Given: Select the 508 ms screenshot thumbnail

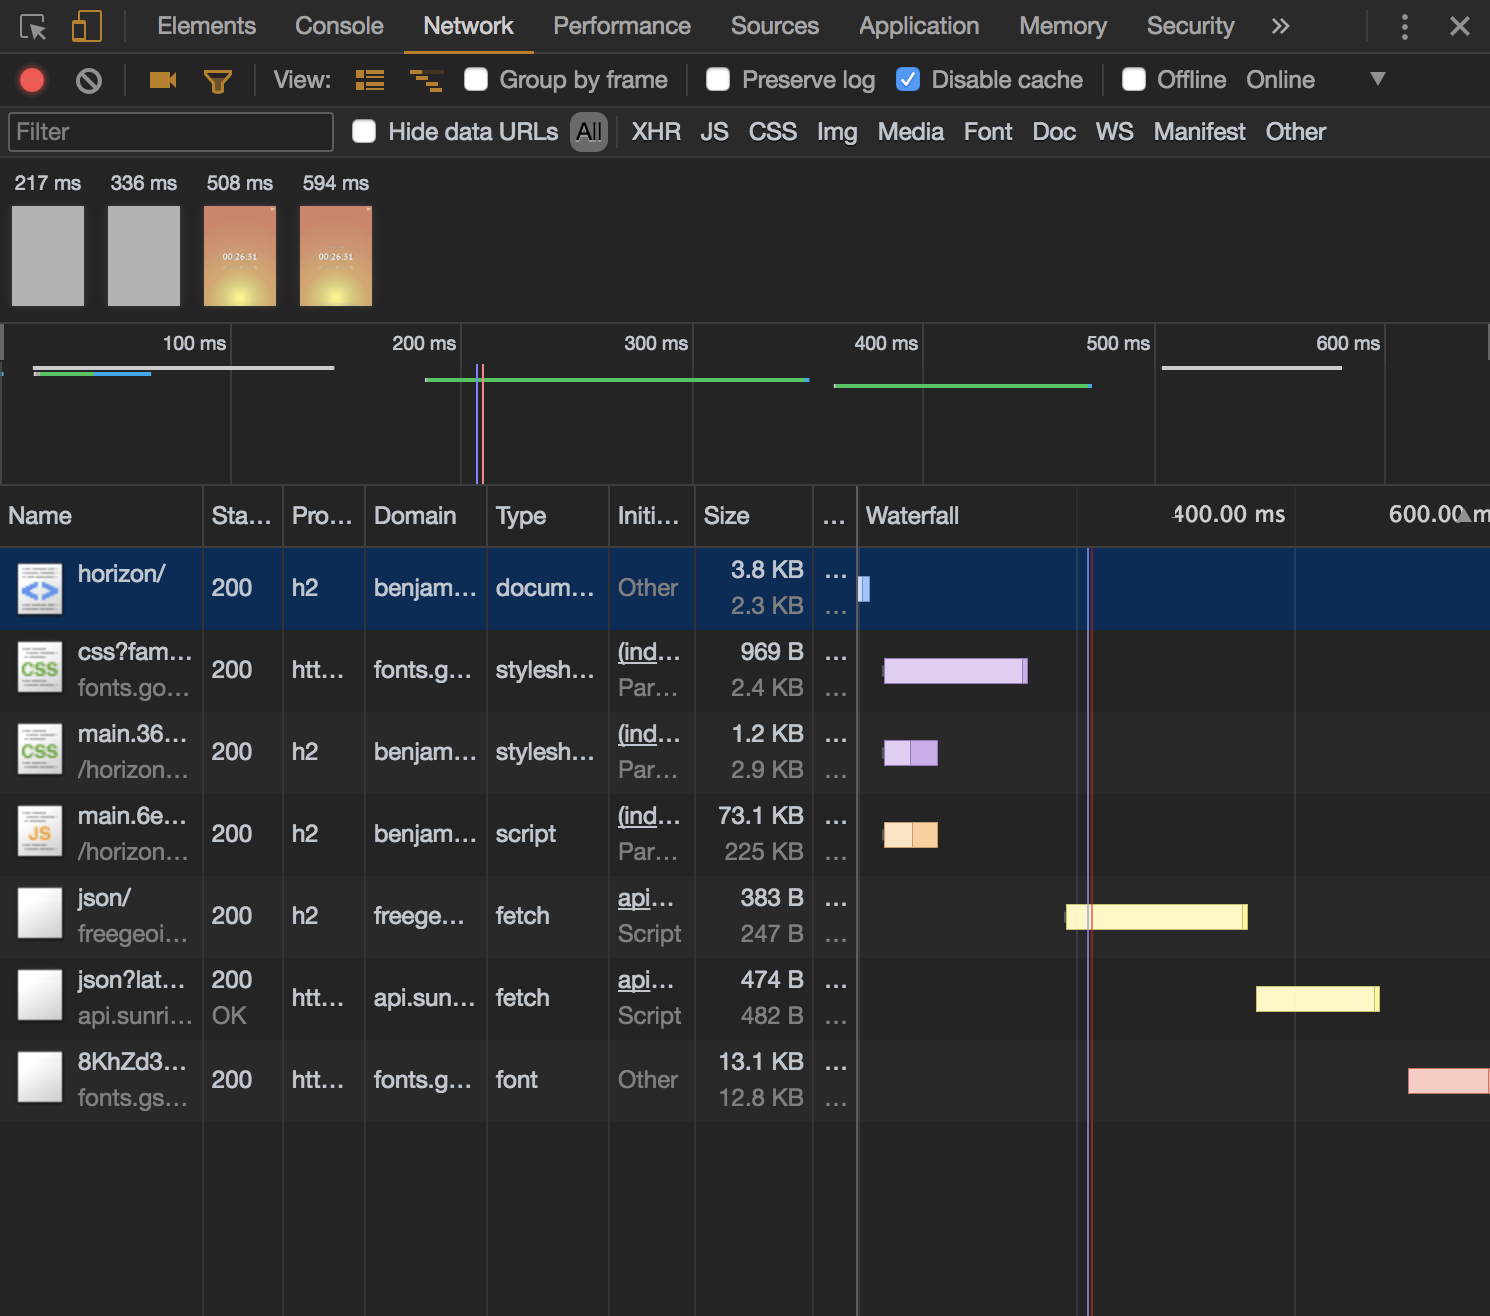Looking at the screenshot, I should tap(240, 256).
